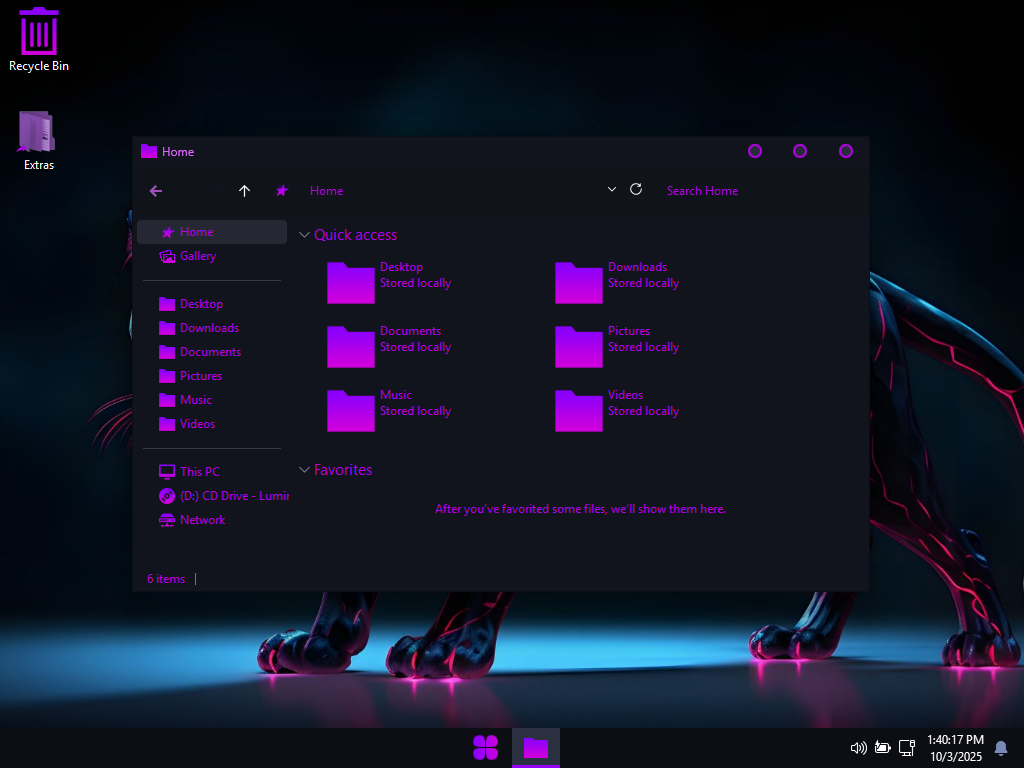1024x768 pixels.
Task: Collapse the Favorites section
Action: pyautogui.click(x=304, y=470)
